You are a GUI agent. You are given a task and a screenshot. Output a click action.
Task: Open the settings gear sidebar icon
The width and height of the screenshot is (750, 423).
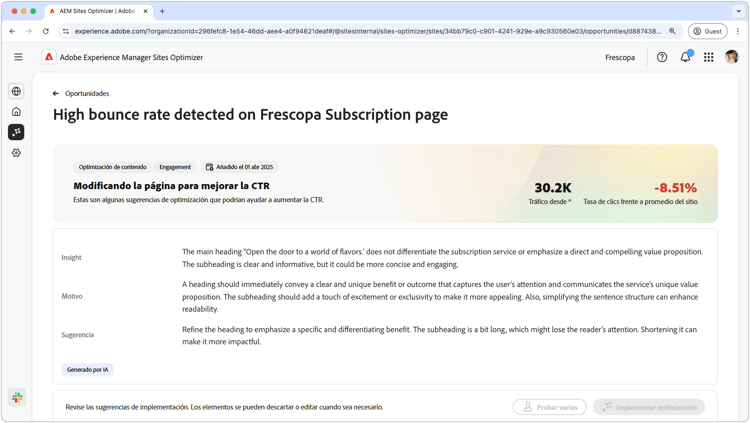16,153
